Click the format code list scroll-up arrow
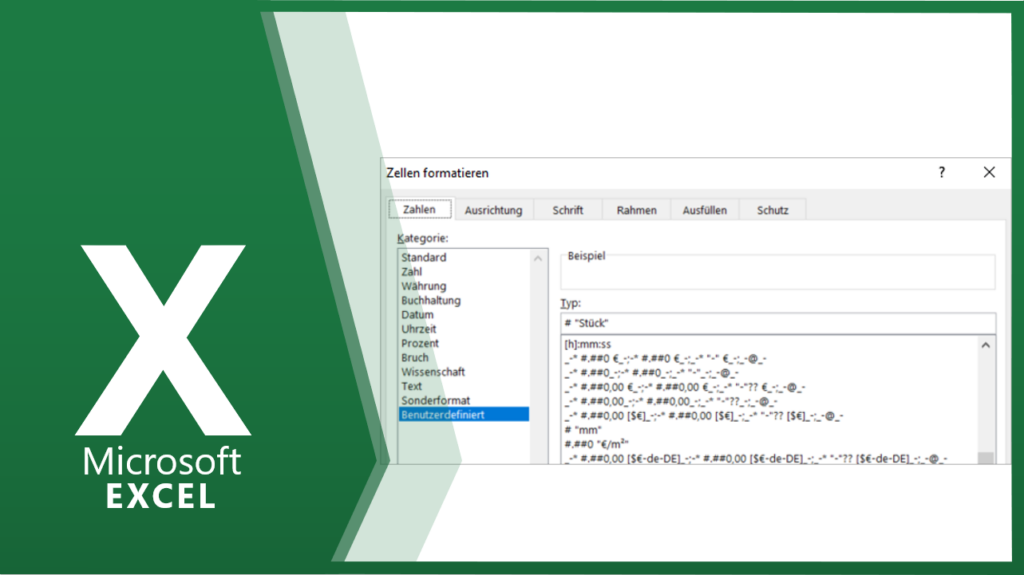This screenshot has width=1024, height=575. point(986,345)
